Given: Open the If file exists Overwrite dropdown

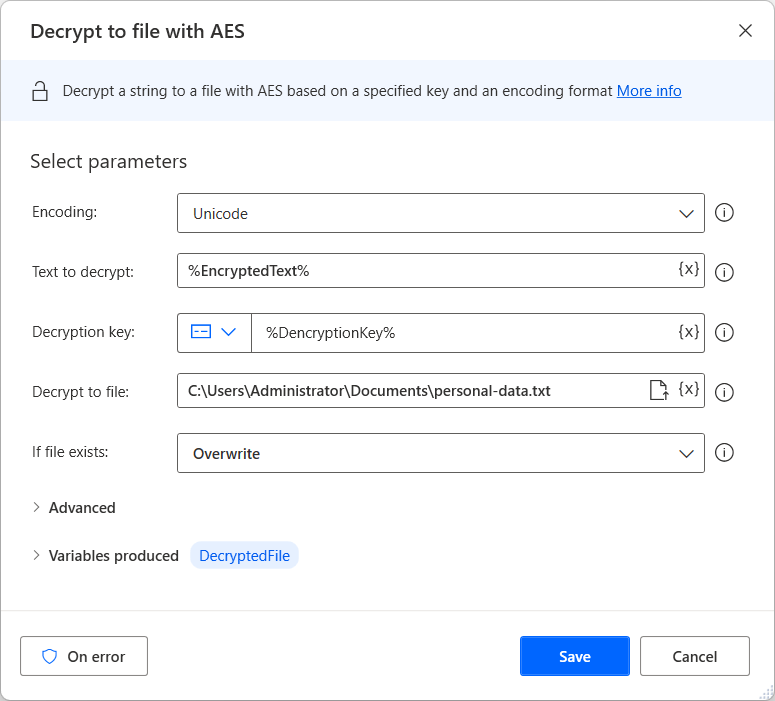Looking at the screenshot, I should [440, 453].
